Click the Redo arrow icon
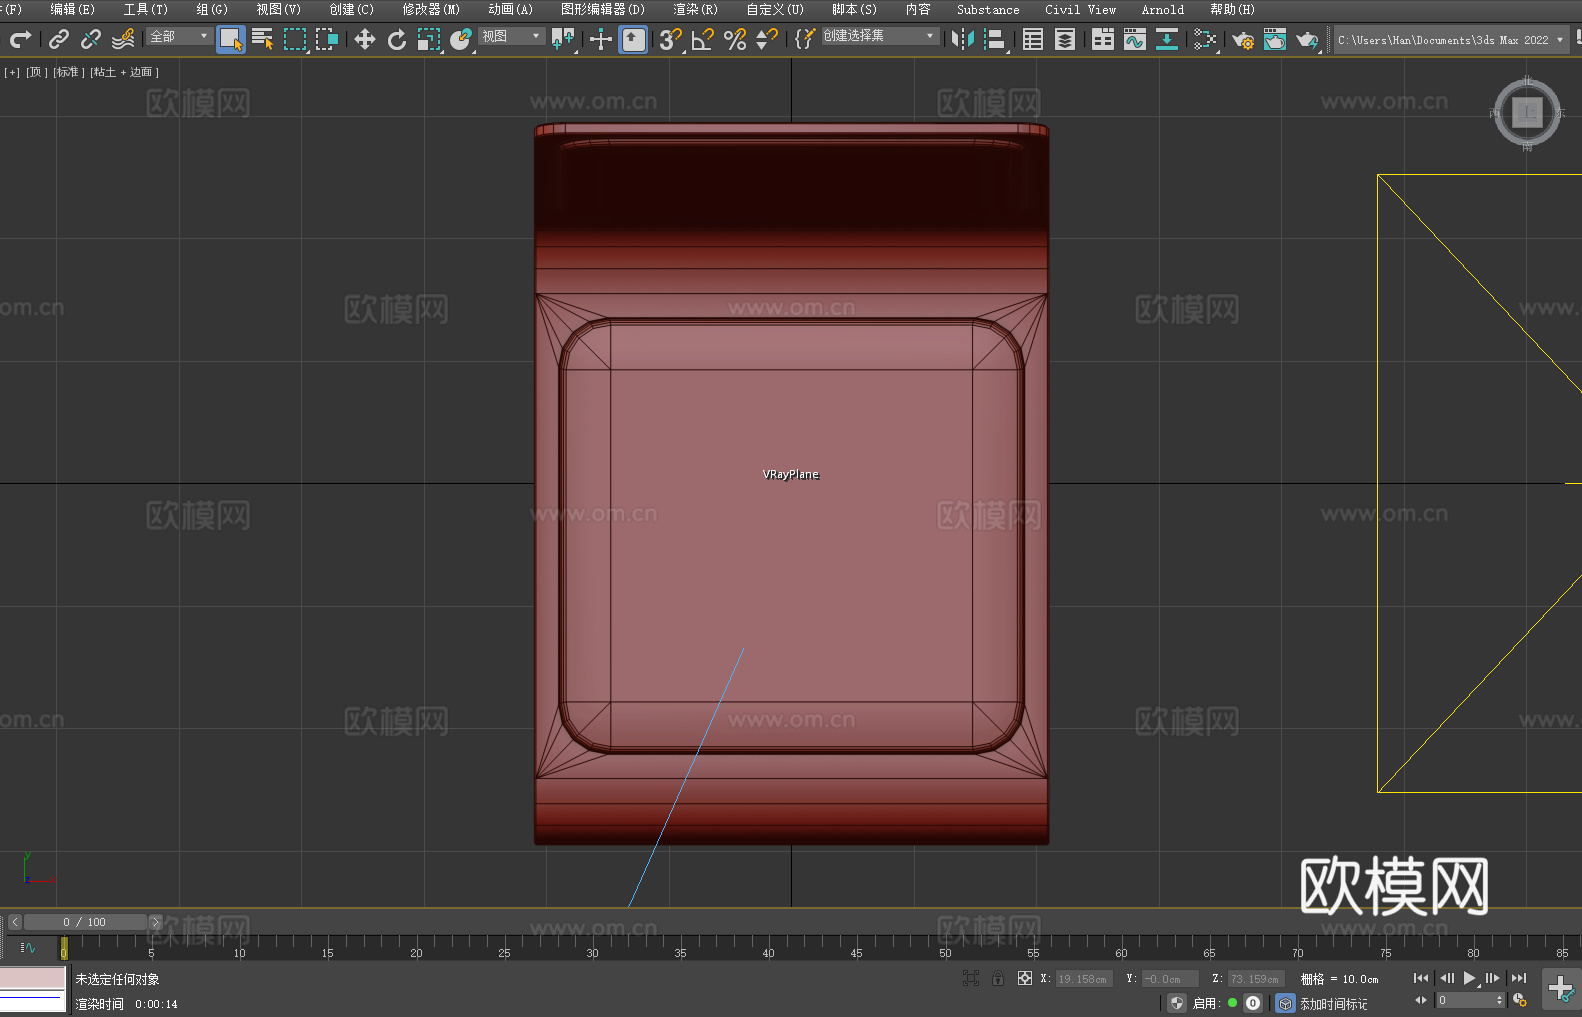This screenshot has width=1582, height=1017. coord(20,39)
